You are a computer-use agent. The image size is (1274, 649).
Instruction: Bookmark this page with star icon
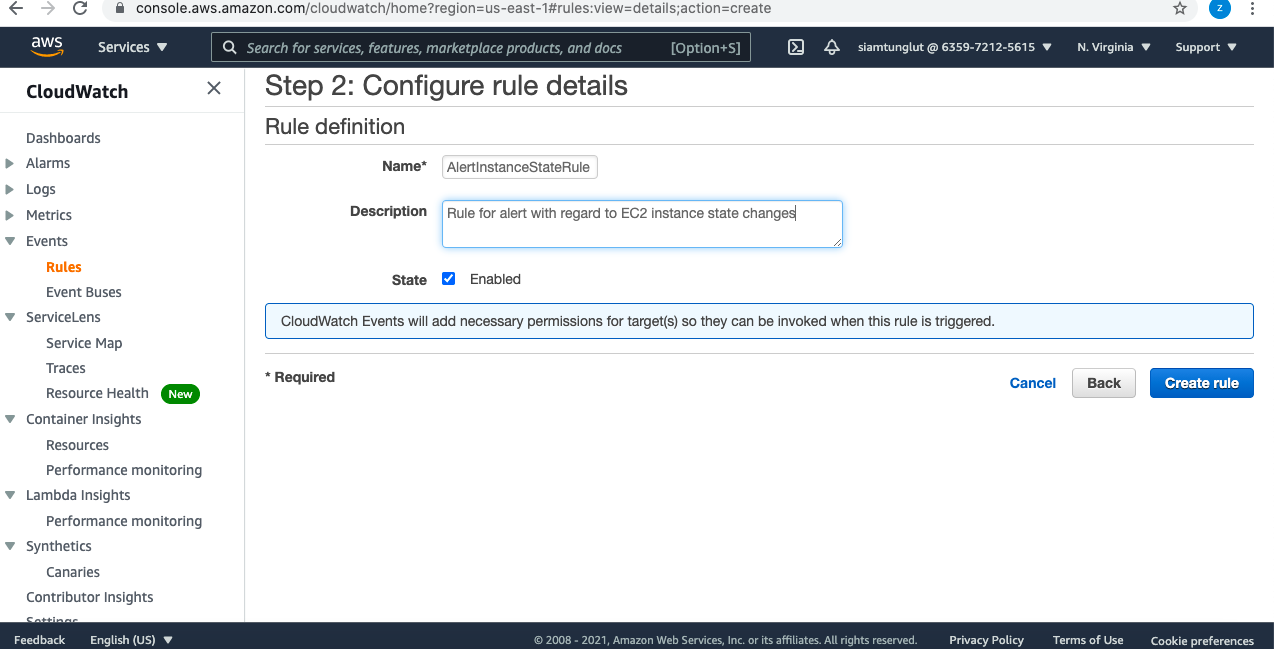pyautogui.click(x=1180, y=8)
